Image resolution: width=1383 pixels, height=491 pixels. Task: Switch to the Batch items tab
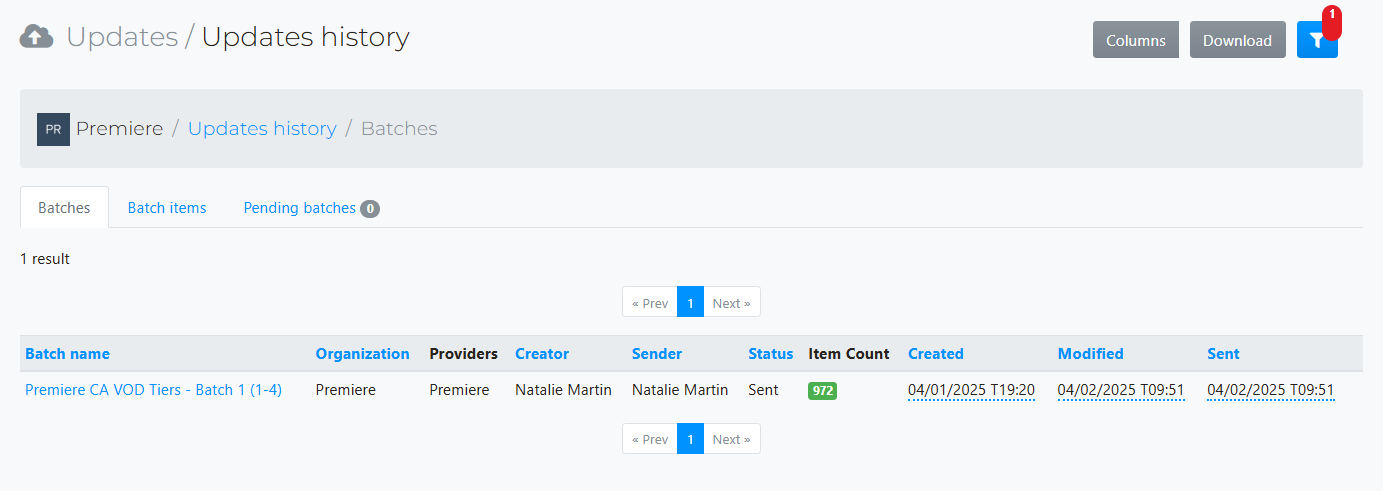tap(167, 208)
